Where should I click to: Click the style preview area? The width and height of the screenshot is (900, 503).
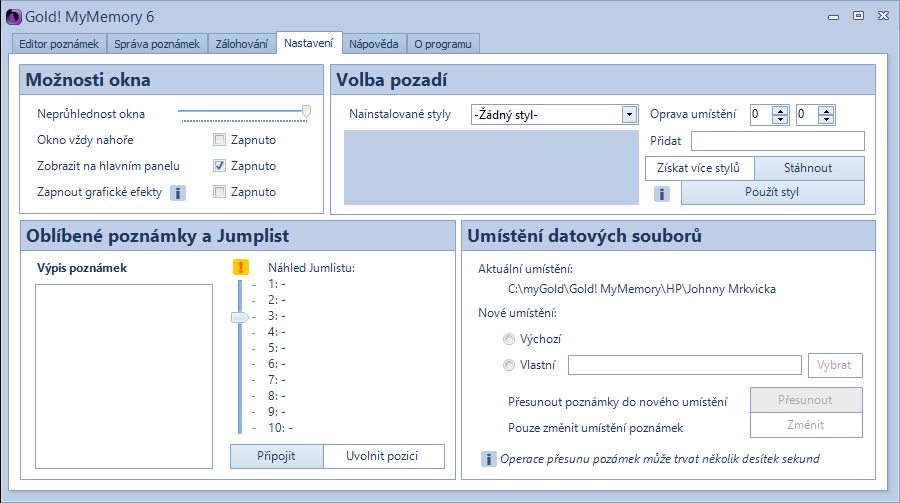tap(491, 167)
